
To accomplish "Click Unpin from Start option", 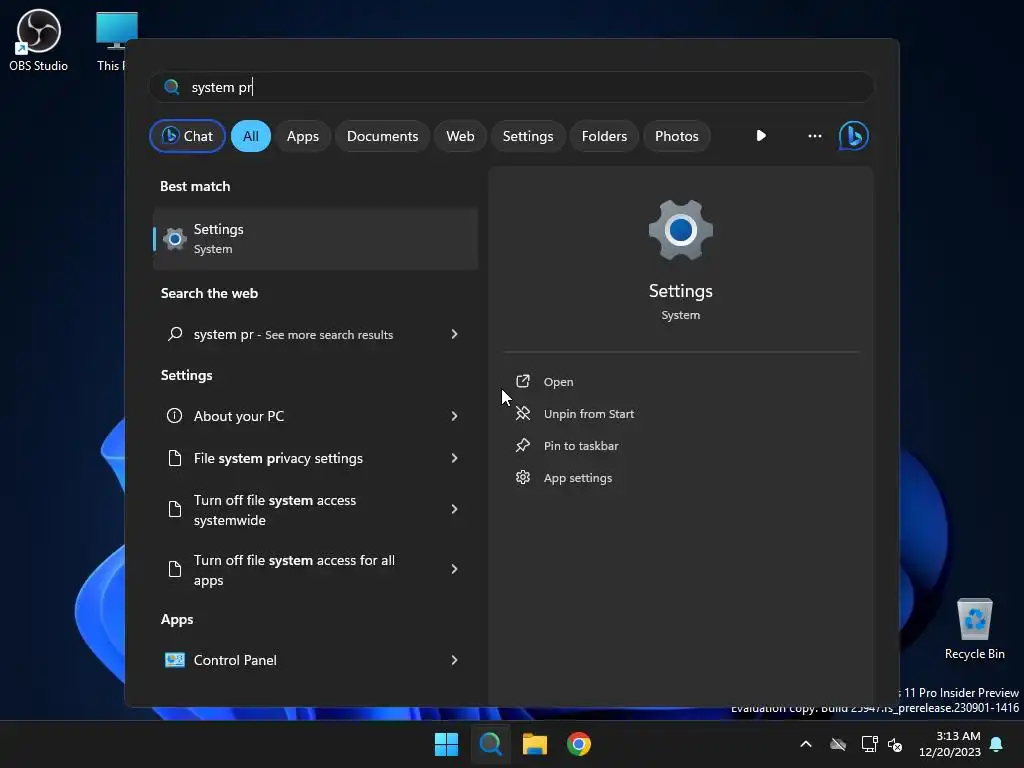I will coord(588,414).
